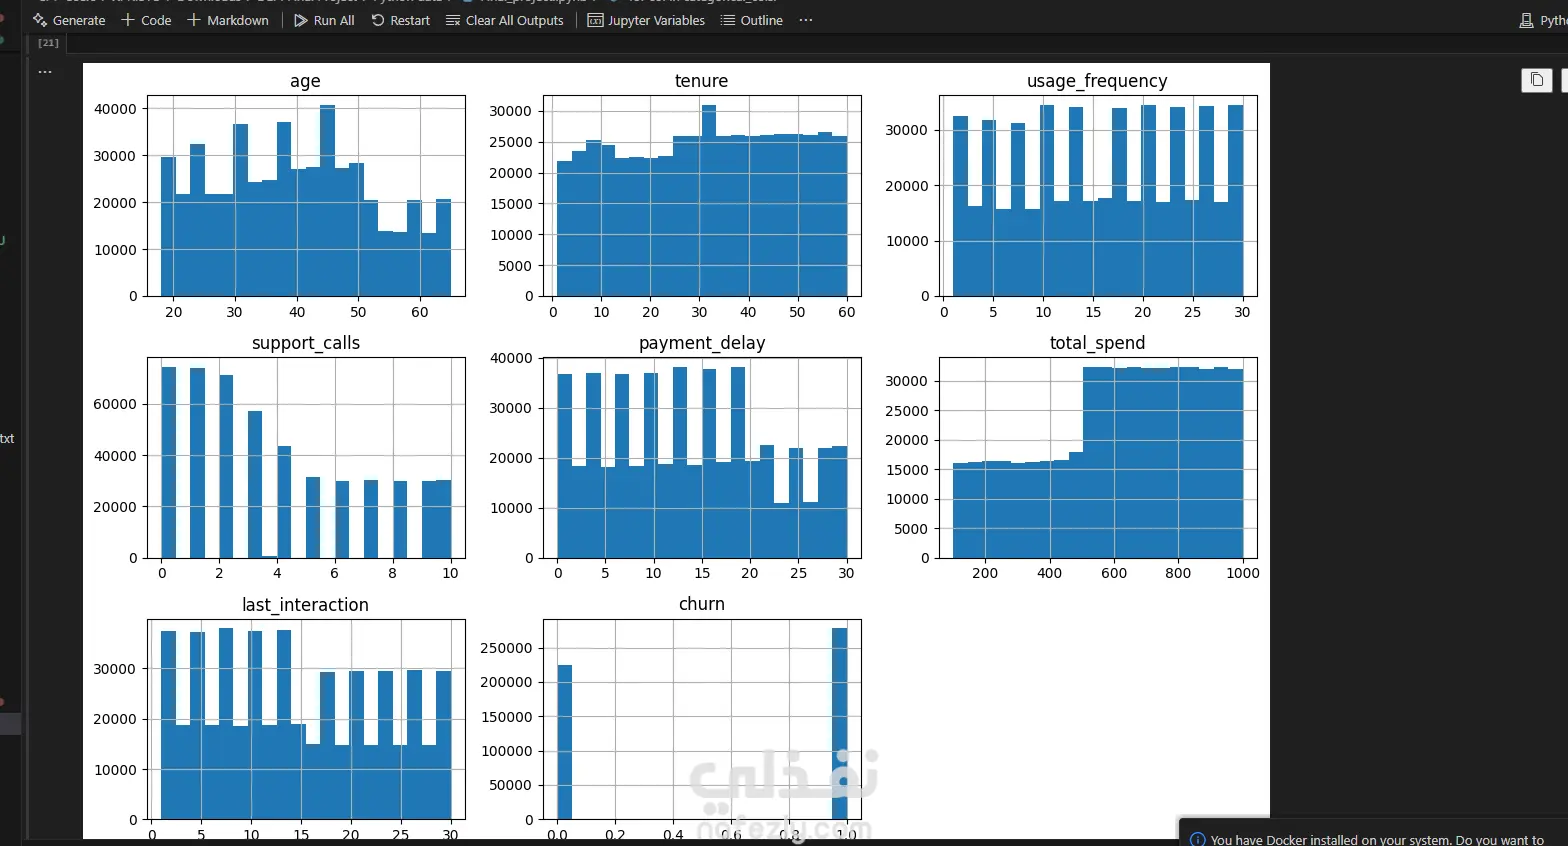Clear All Outputs in the notebook
The height and width of the screenshot is (846, 1568).
pyautogui.click(x=505, y=20)
